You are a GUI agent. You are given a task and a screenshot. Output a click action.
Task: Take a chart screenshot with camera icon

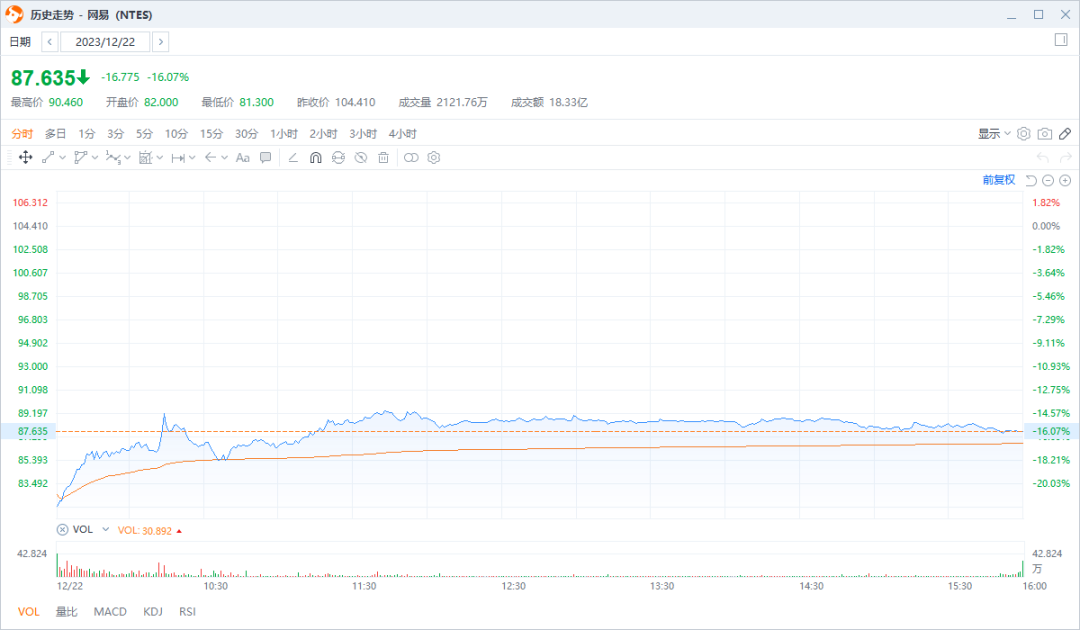pos(1045,134)
